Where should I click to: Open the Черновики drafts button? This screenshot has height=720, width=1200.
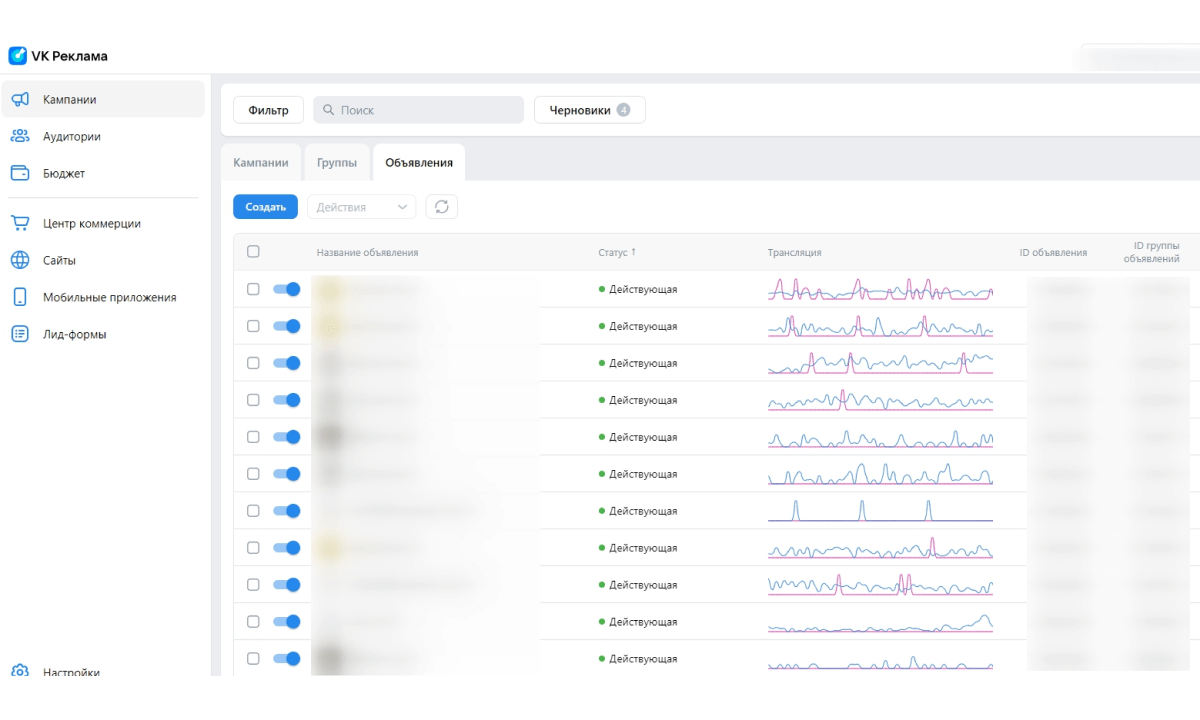(590, 110)
